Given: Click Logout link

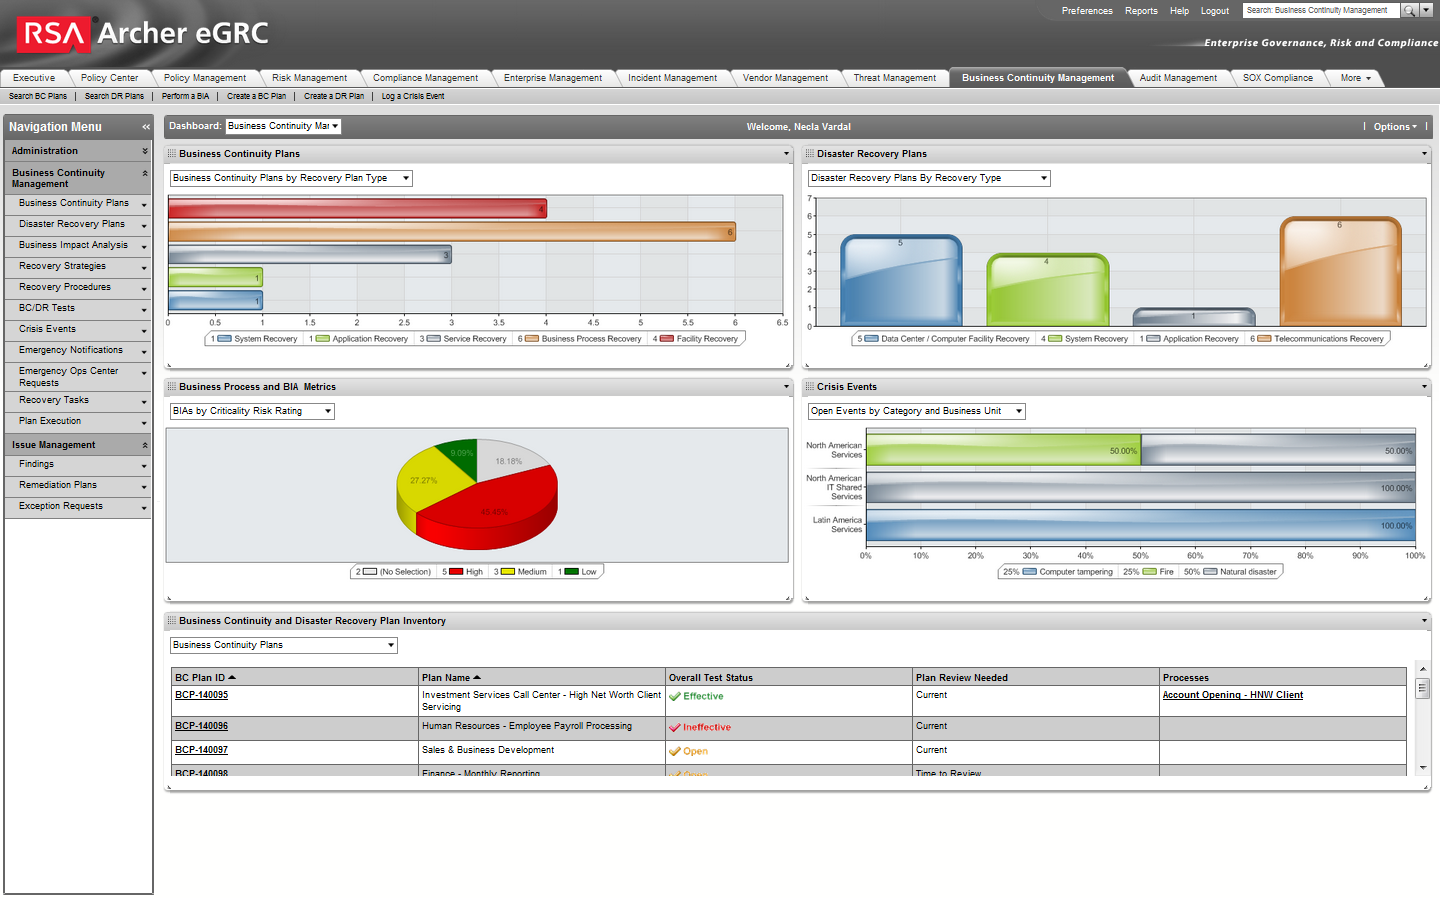Looking at the screenshot, I should point(1215,11).
